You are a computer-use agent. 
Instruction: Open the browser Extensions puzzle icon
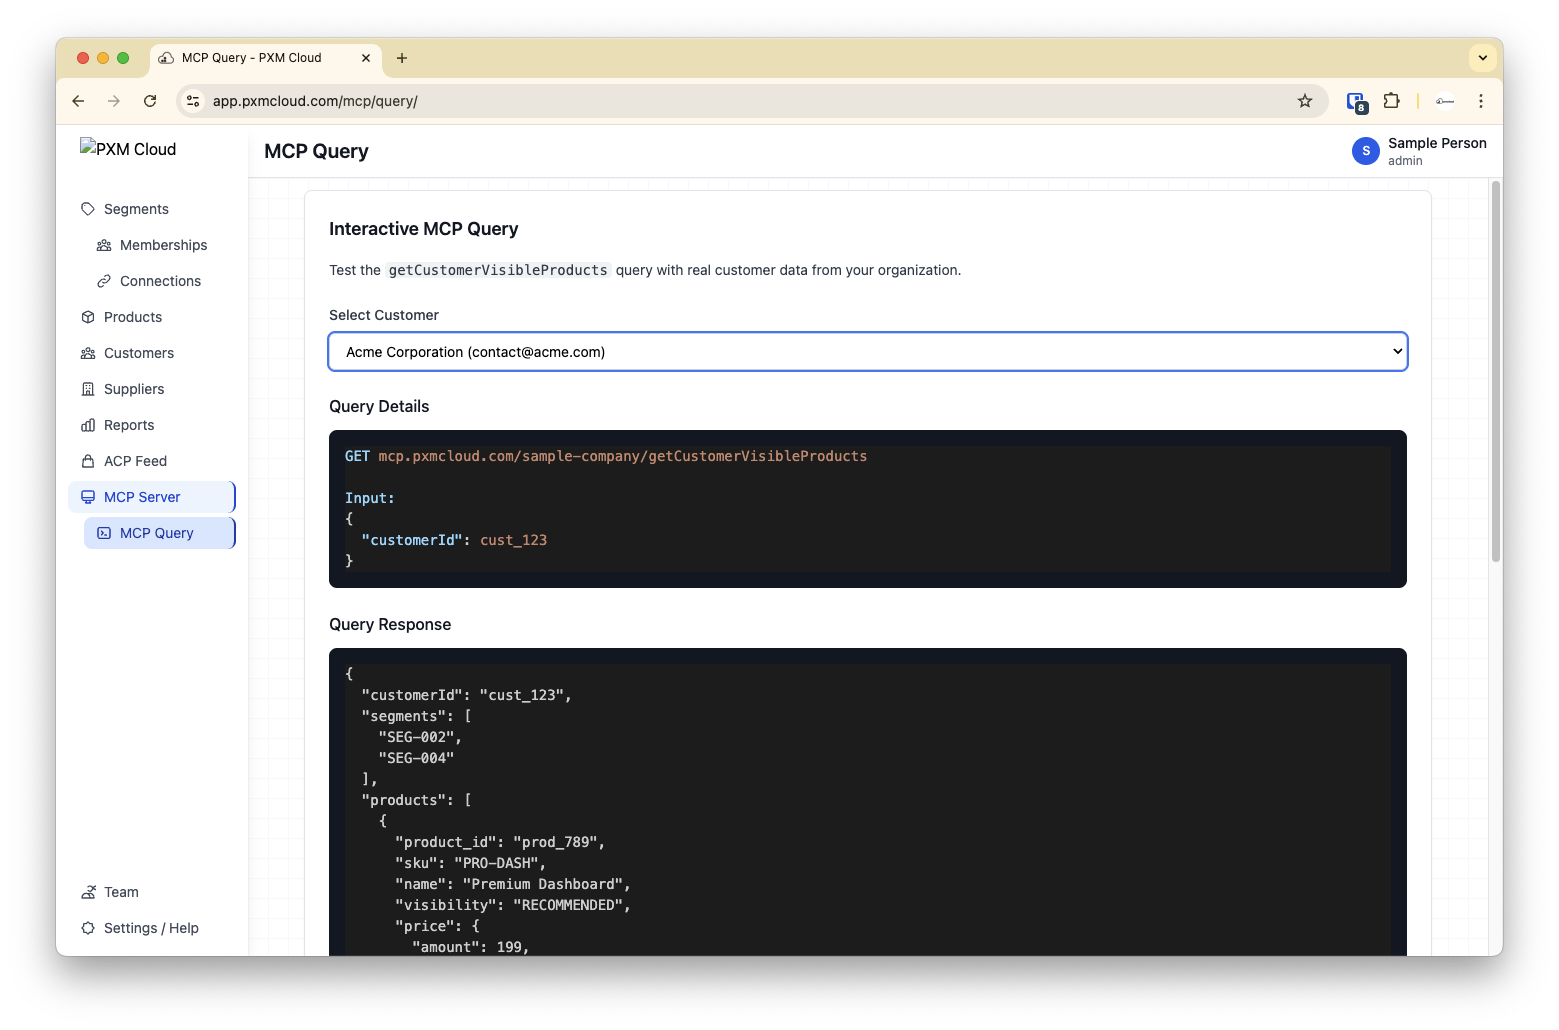[1391, 101]
